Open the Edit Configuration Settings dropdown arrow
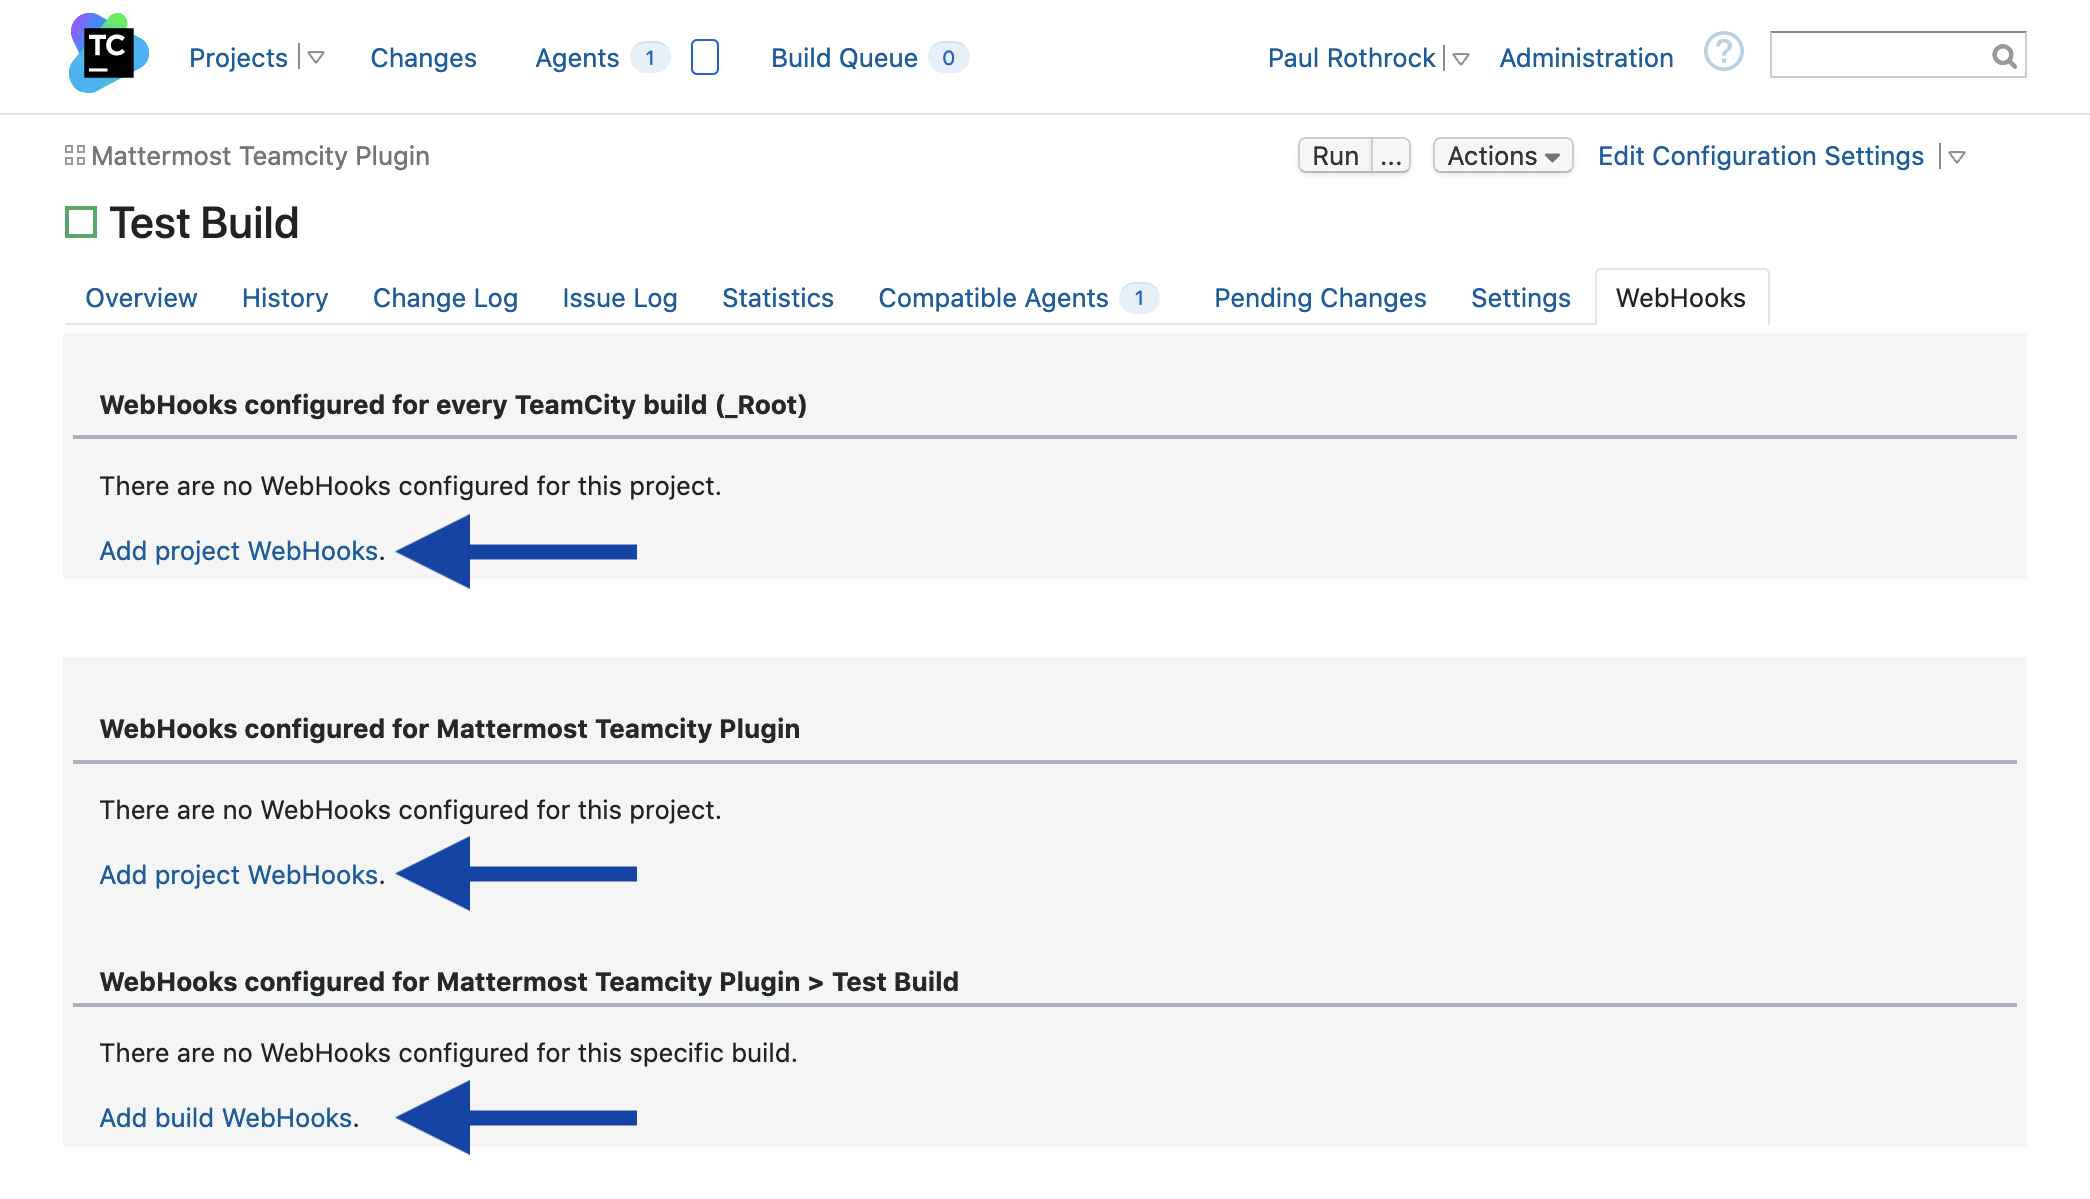This screenshot has height=1199, width=2090. point(1956,156)
